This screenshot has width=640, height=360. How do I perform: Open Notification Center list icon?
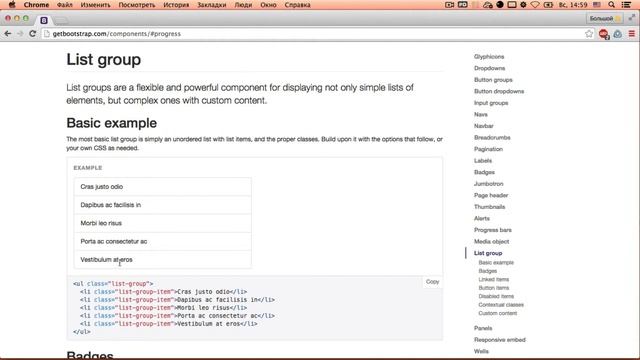pyautogui.click(x=626, y=5)
